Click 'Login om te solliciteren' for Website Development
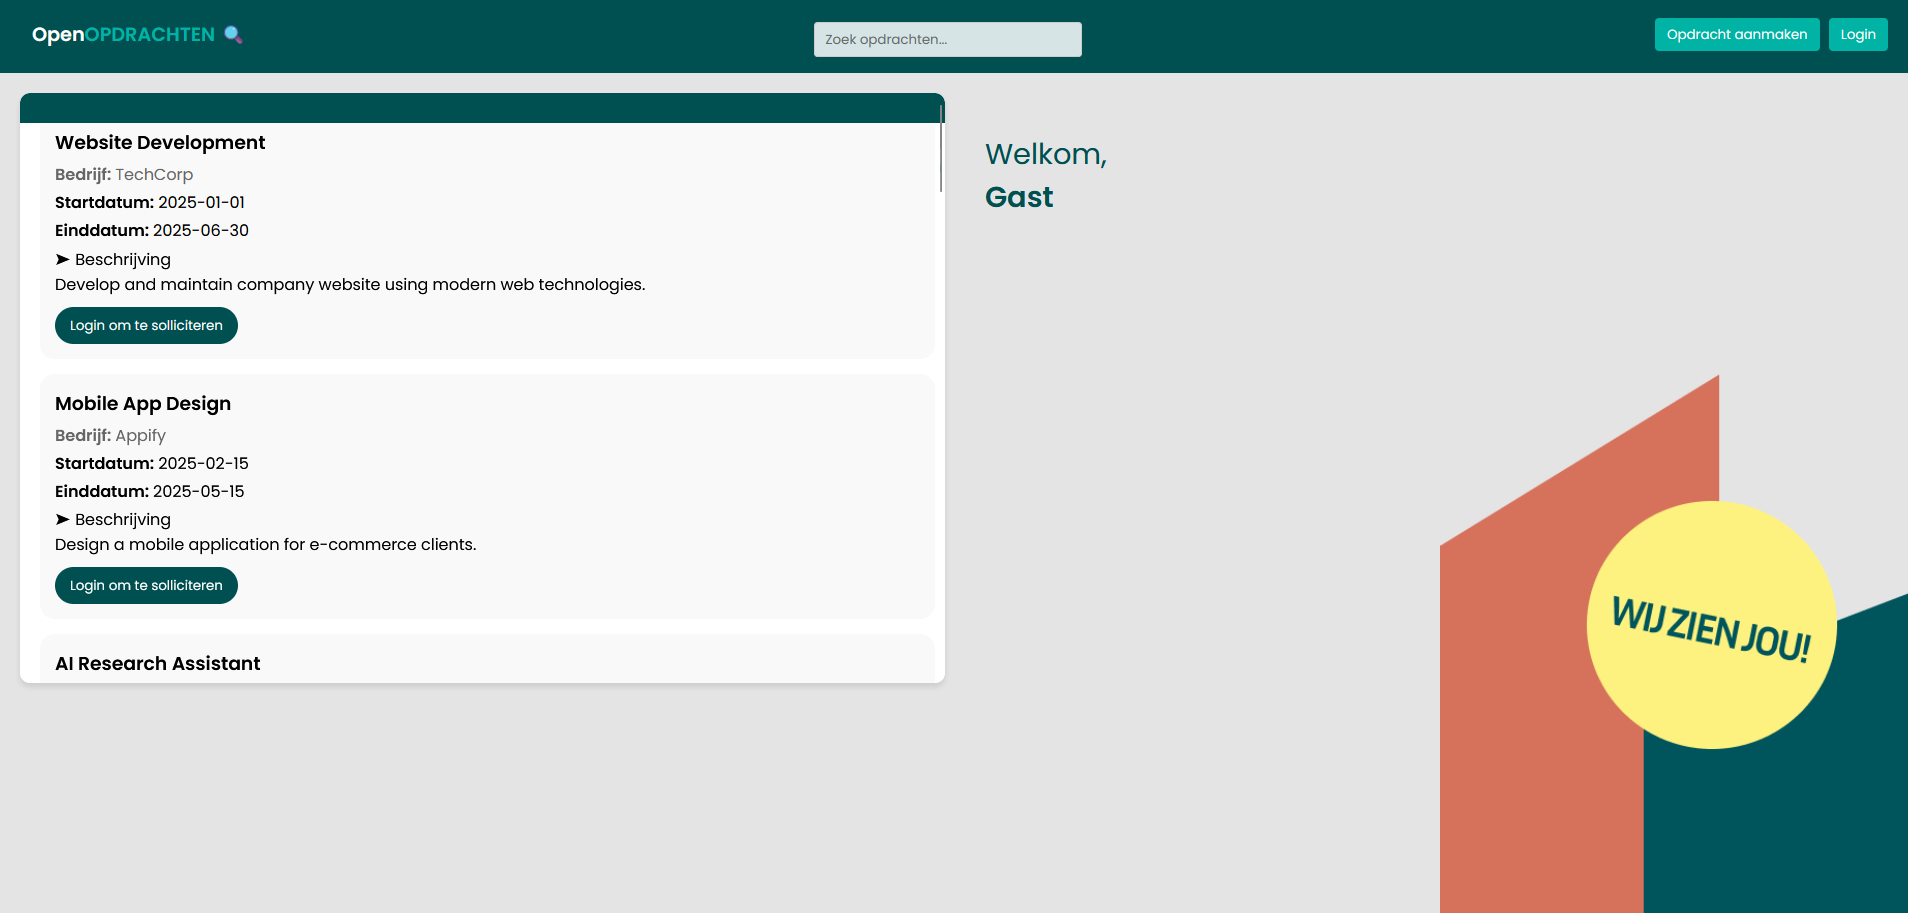Screen dimensions: 1908x913 [145, 325]
